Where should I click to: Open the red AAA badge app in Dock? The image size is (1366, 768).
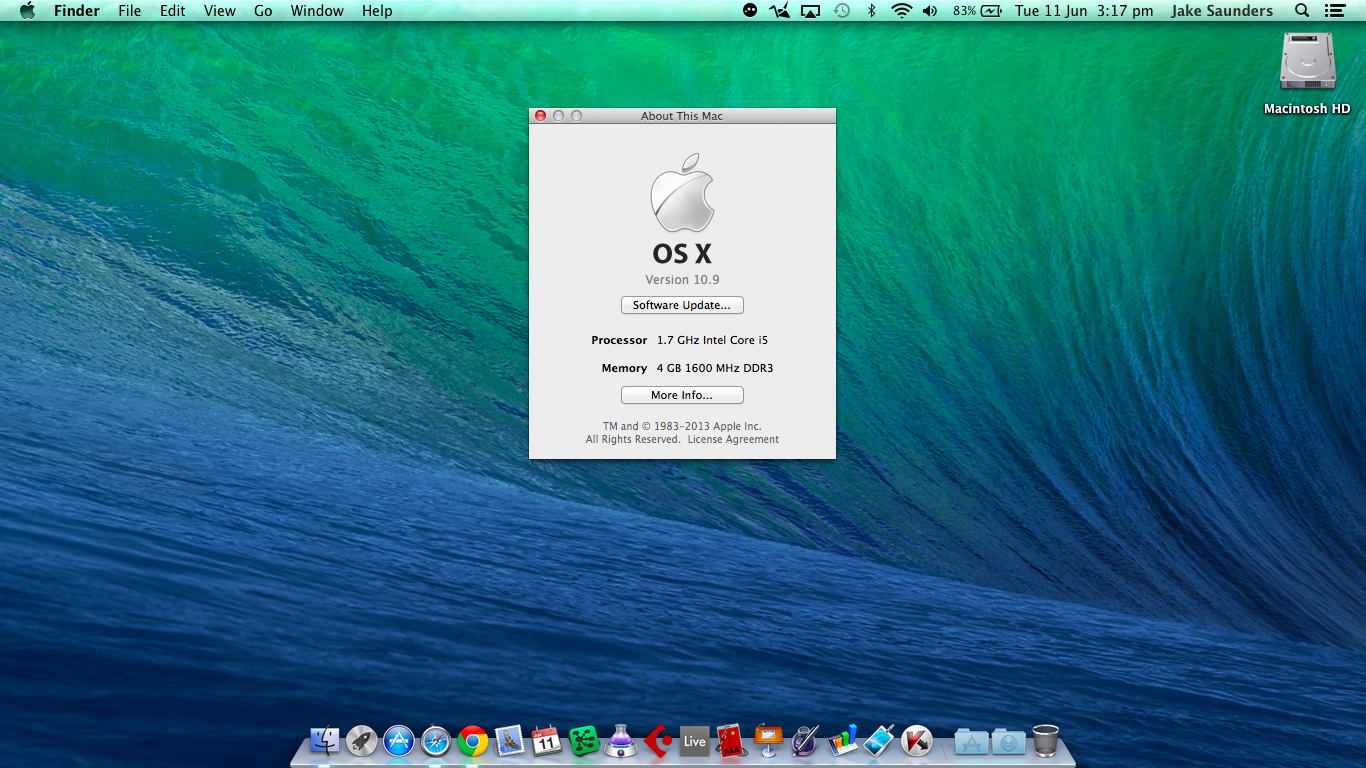pyautogui.click(x=732, y=741)
